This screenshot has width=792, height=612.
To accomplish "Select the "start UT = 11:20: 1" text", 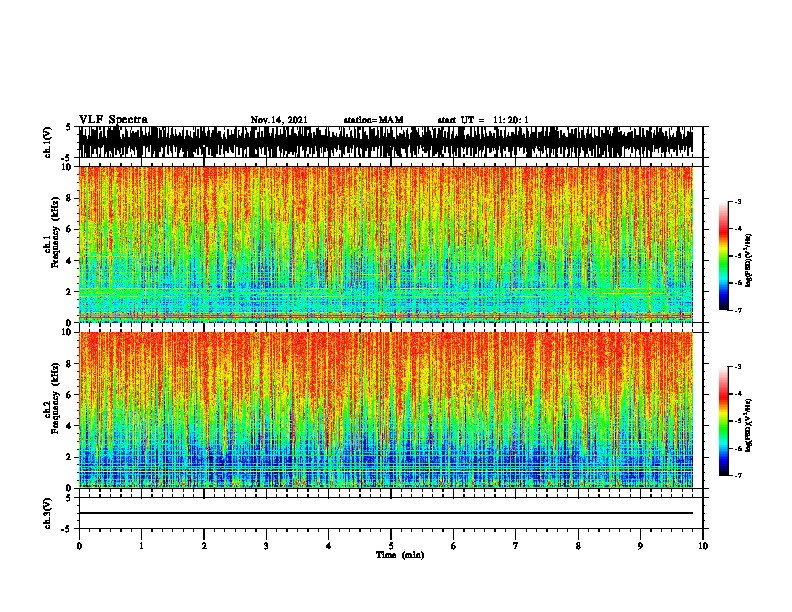I will point(483,120).
